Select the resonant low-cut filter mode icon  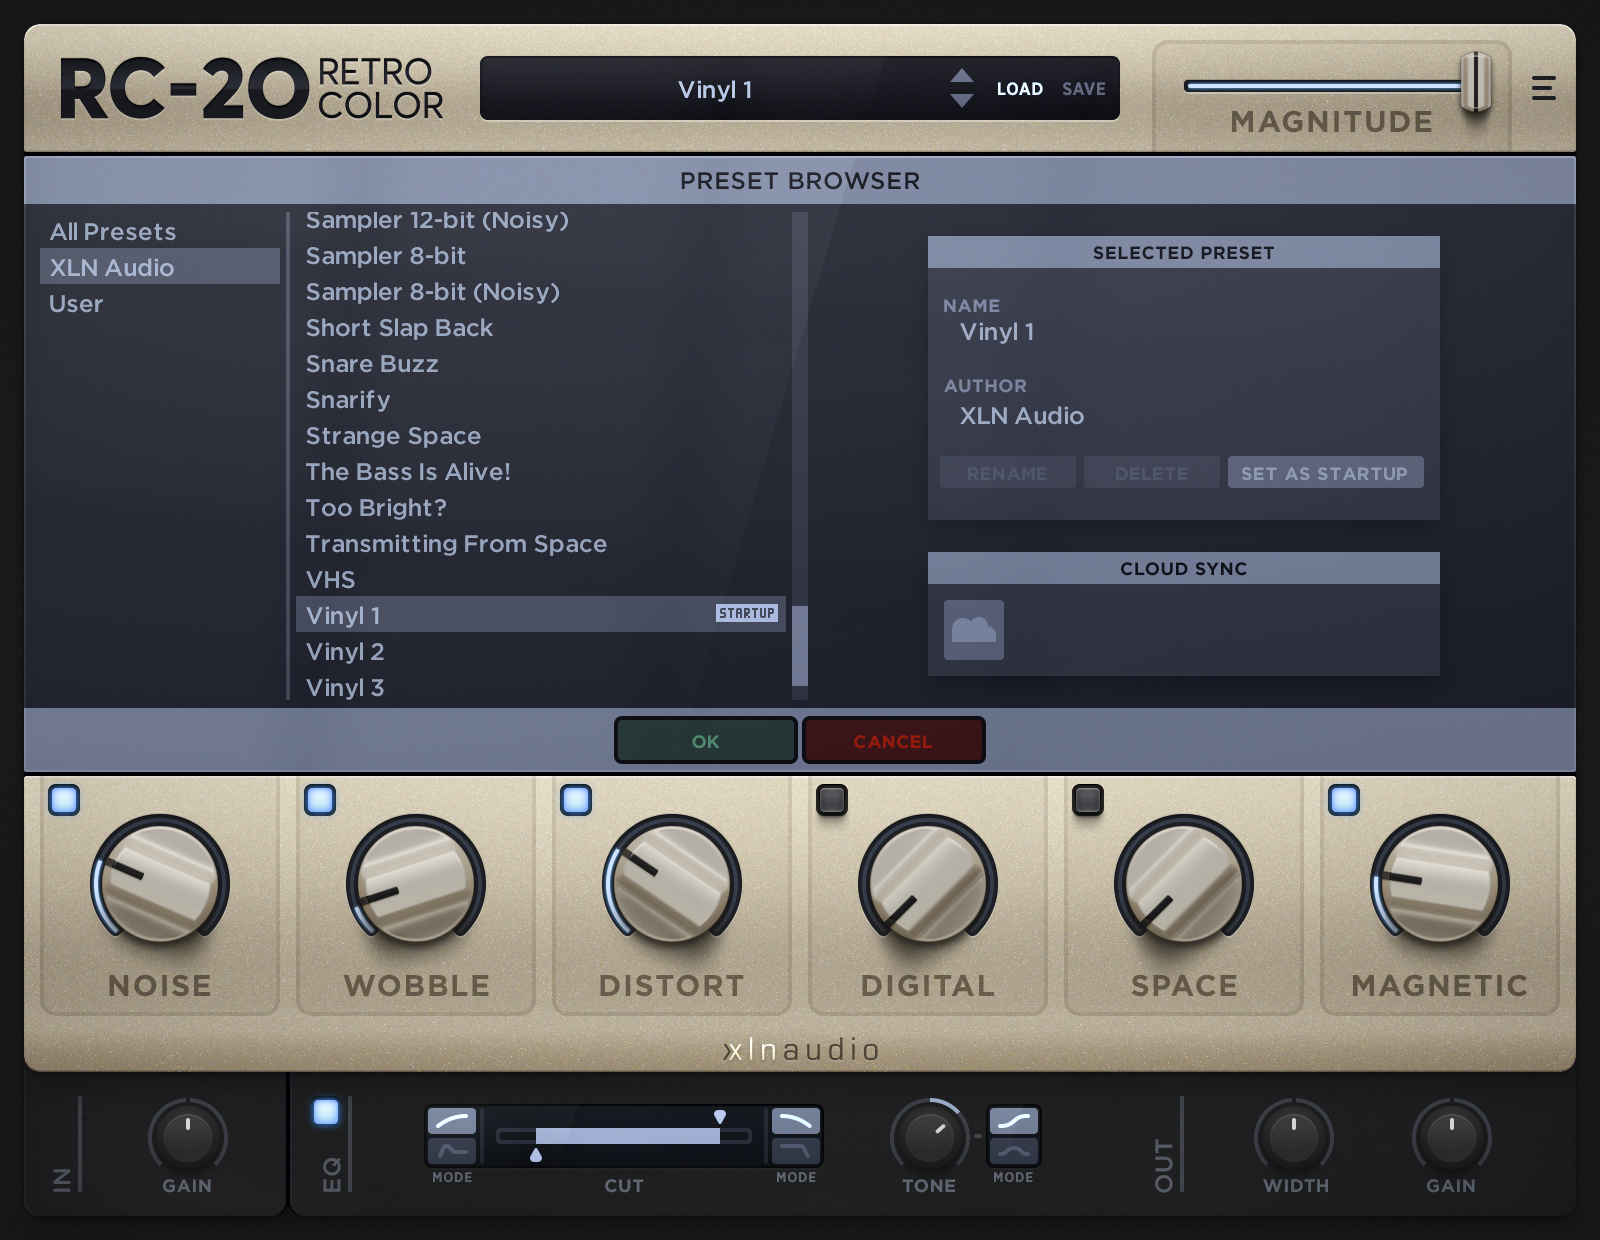point(452,1151)
